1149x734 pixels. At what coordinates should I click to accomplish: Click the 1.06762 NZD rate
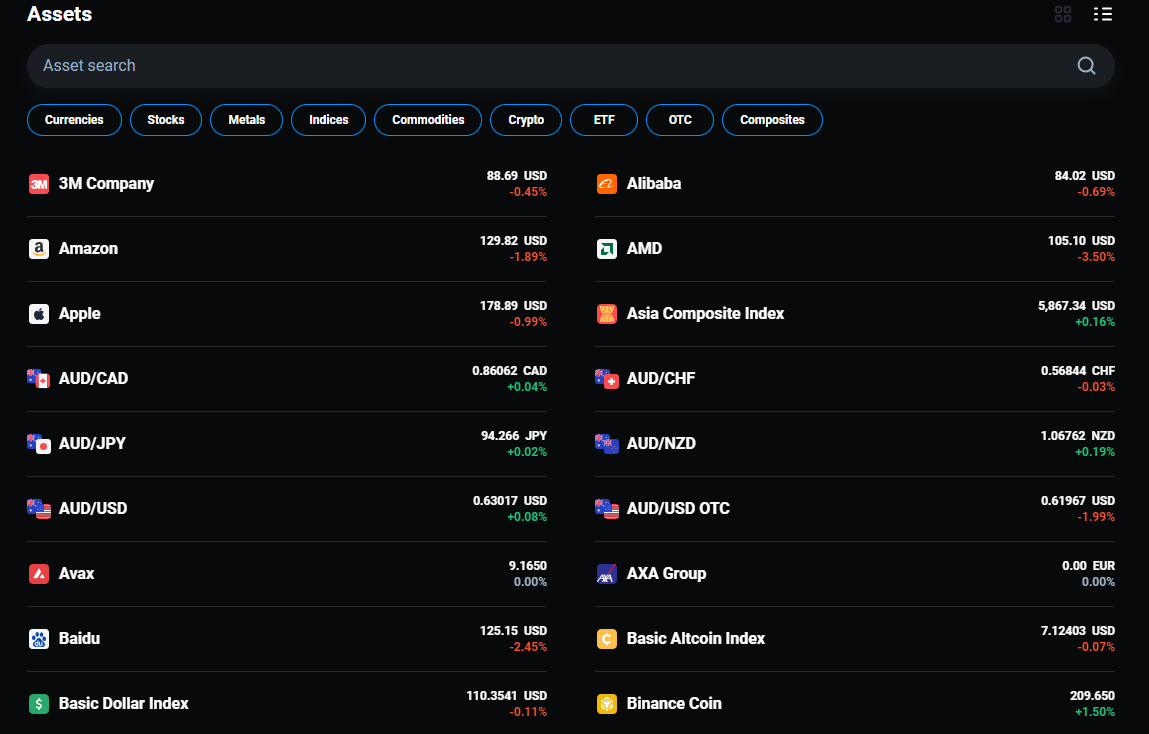pos(1078,436)
